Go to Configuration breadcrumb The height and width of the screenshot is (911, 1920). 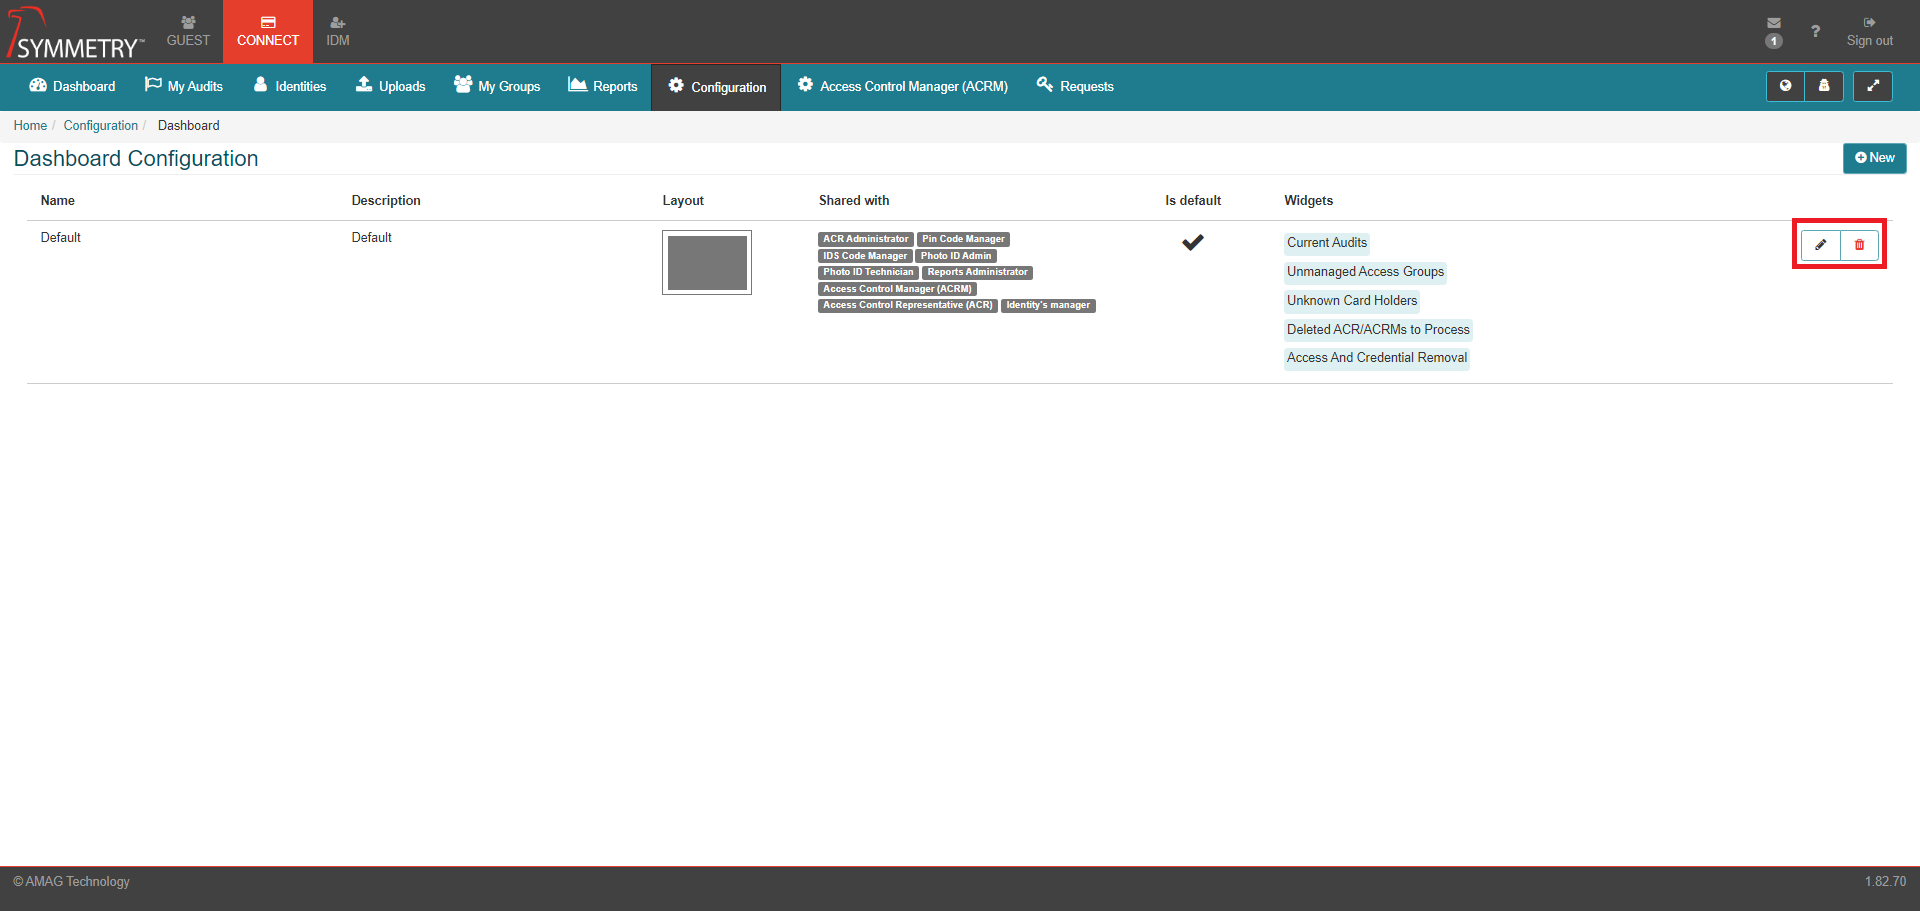101,125
